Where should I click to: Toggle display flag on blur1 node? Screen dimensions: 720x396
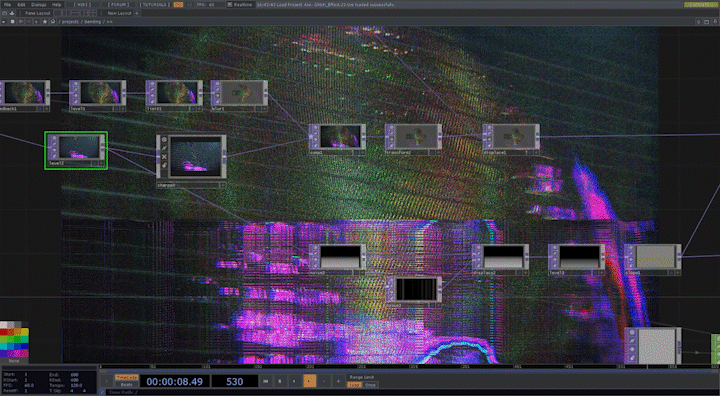(x=259, y=109)
